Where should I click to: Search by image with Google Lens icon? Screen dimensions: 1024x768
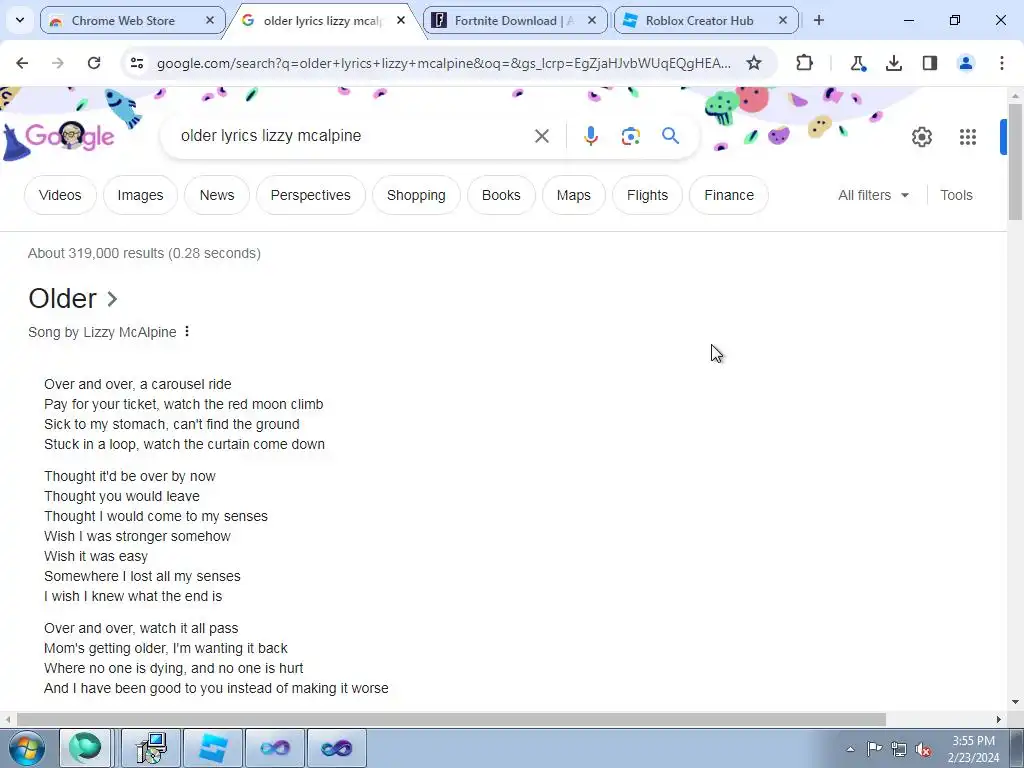630,136
